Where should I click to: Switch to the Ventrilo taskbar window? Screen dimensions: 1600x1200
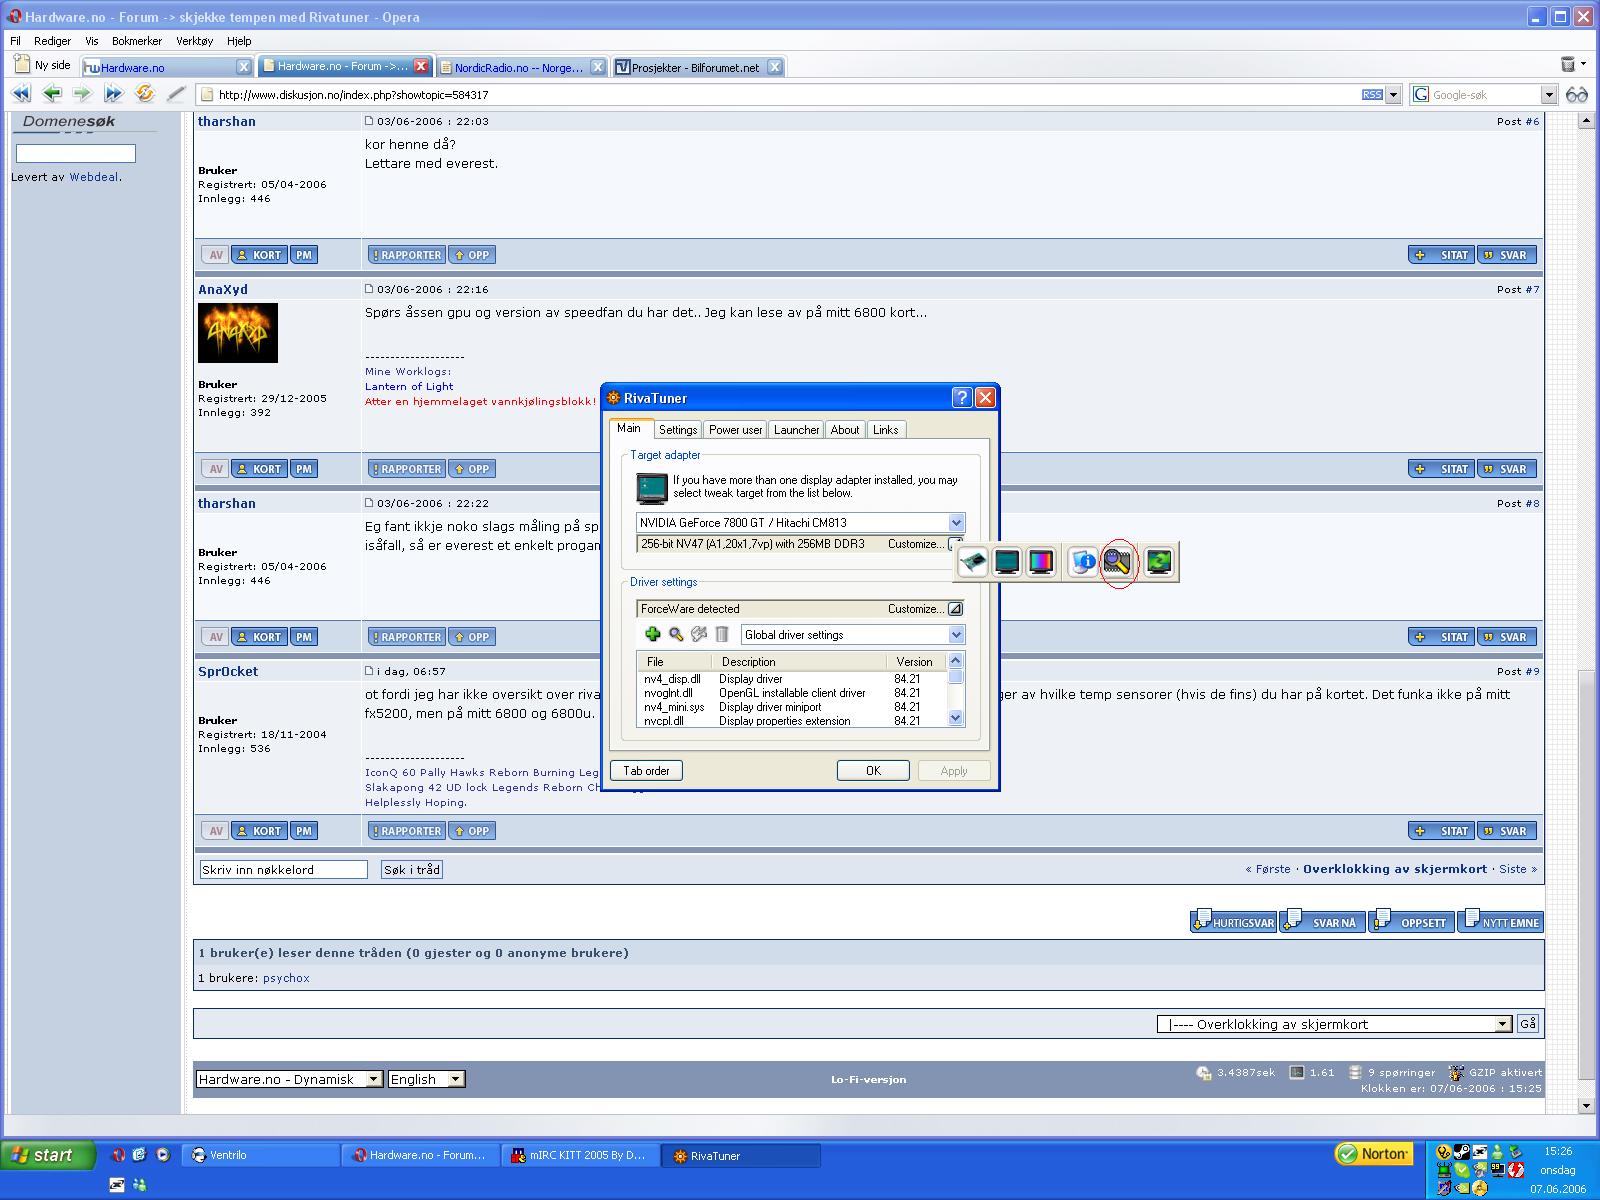260,1155
